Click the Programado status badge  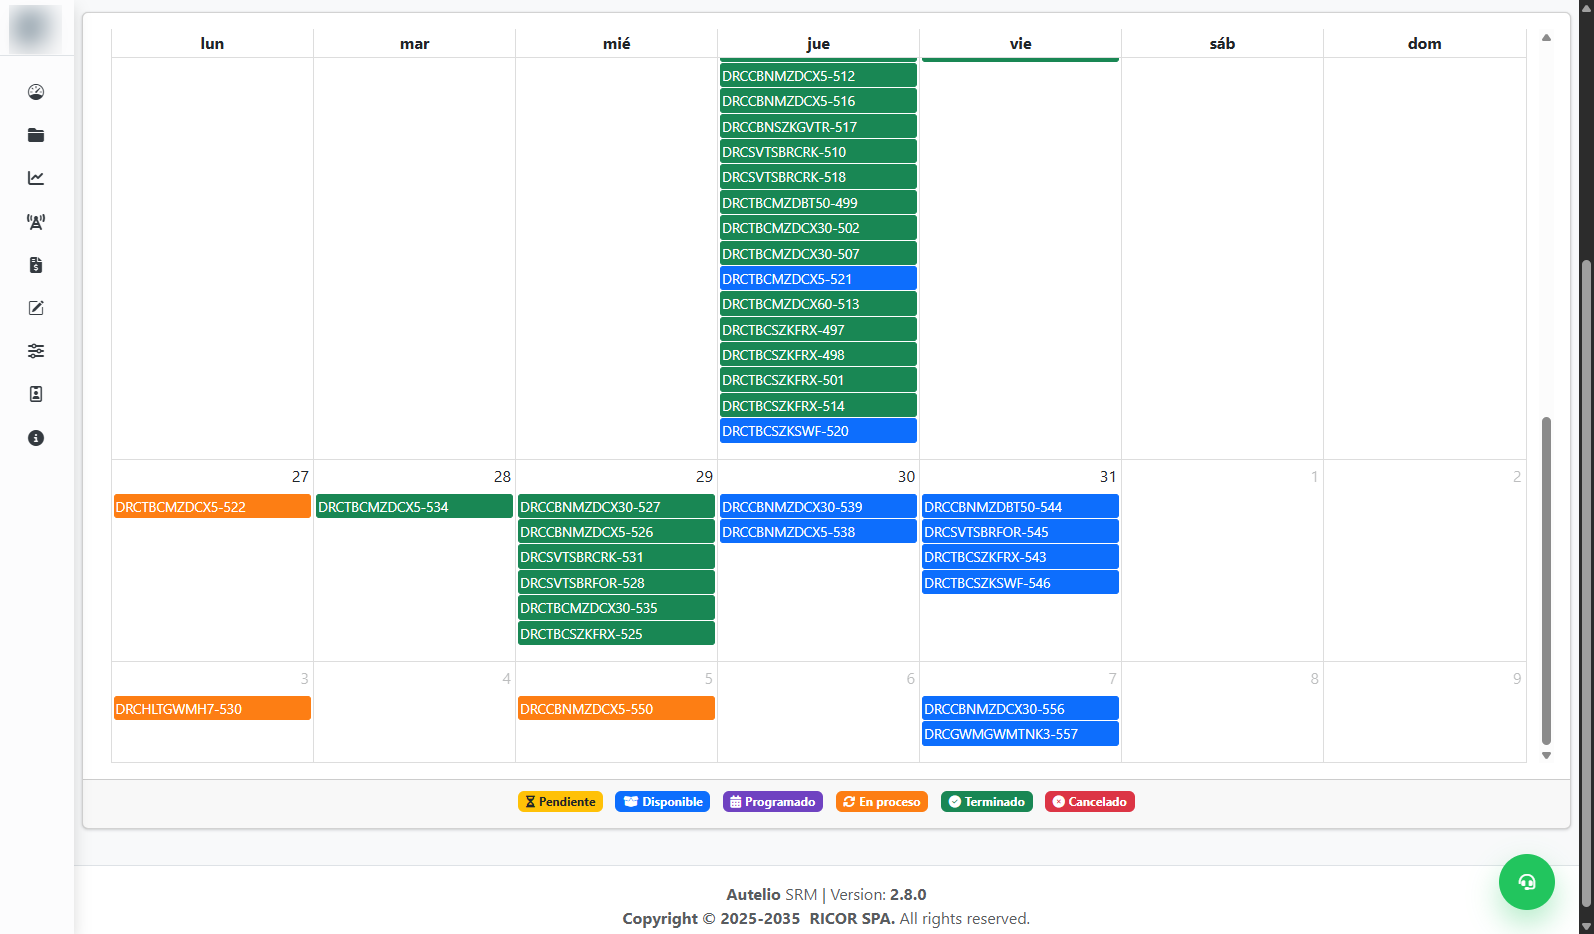point(773,802)
